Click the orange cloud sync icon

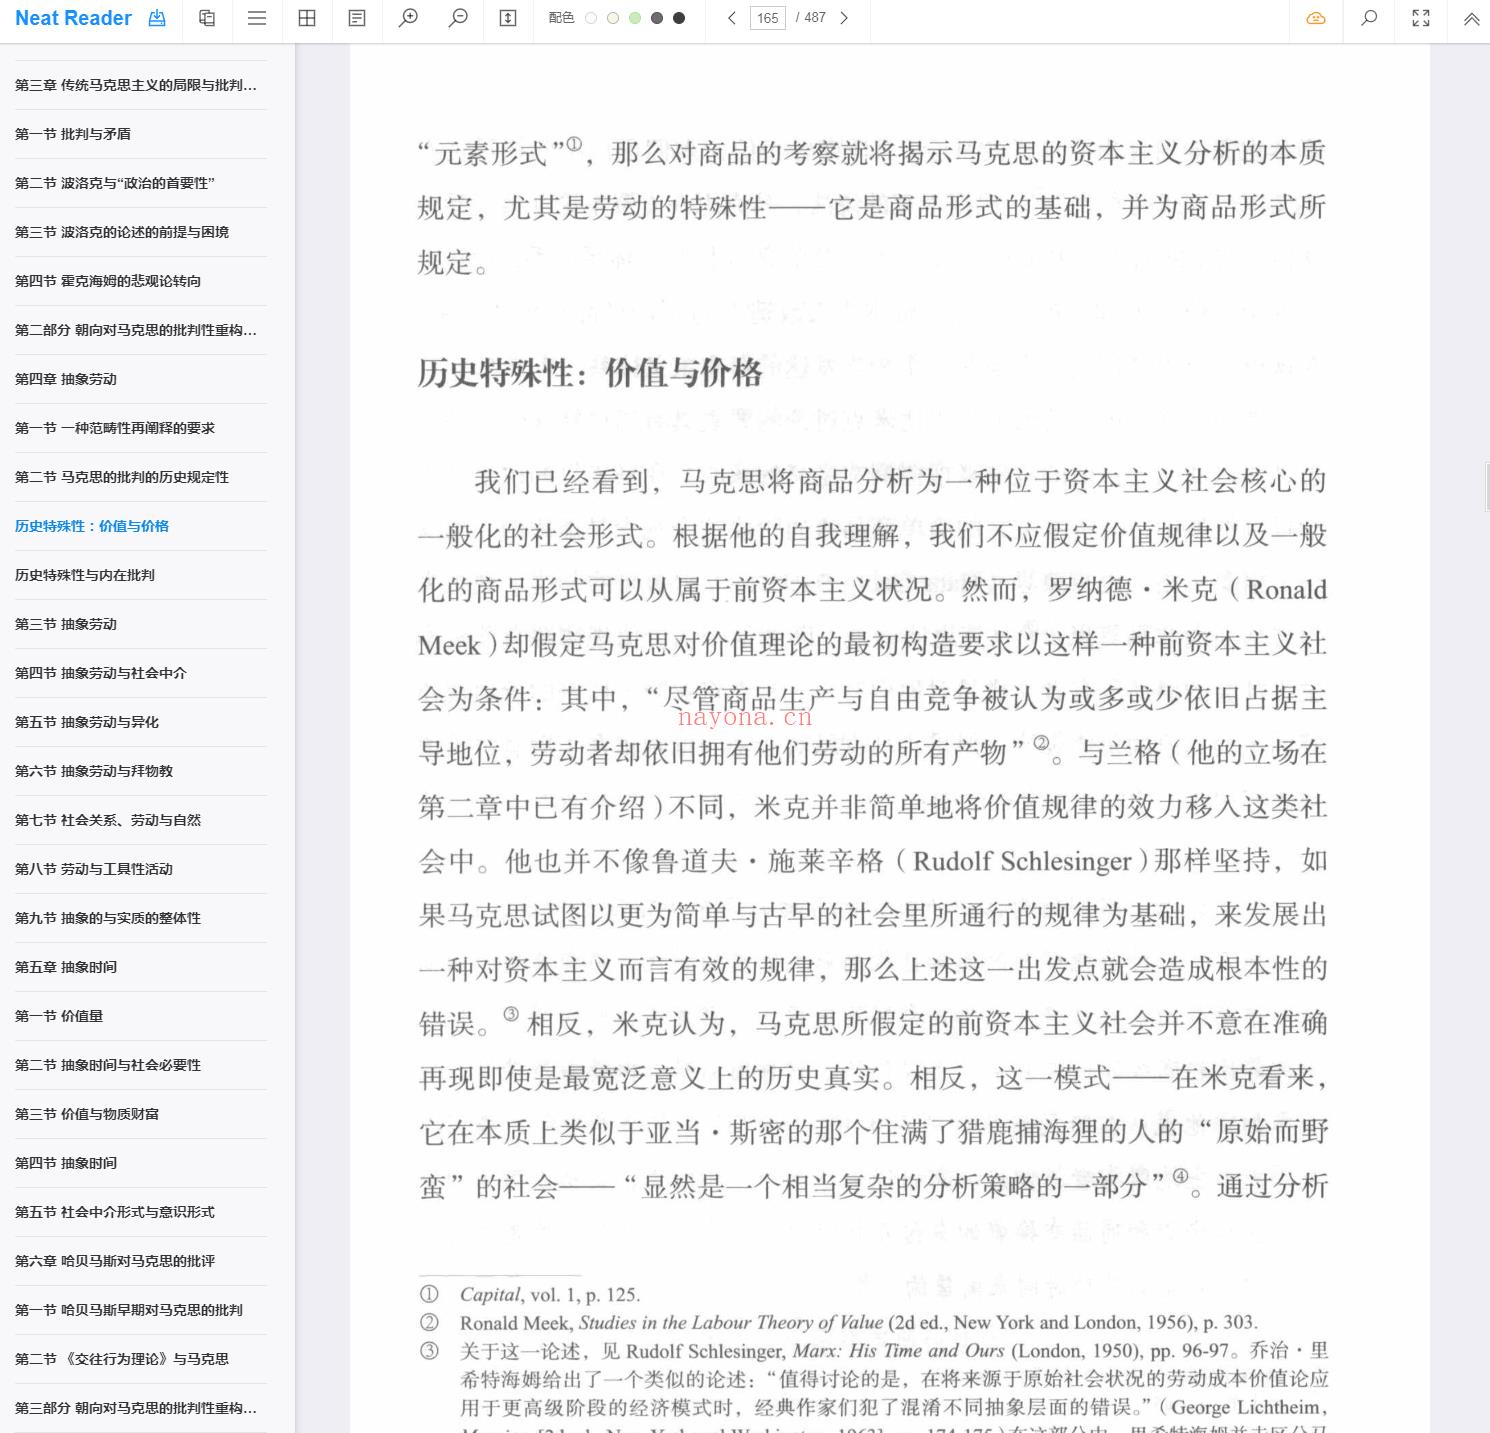click(1316, 18)
